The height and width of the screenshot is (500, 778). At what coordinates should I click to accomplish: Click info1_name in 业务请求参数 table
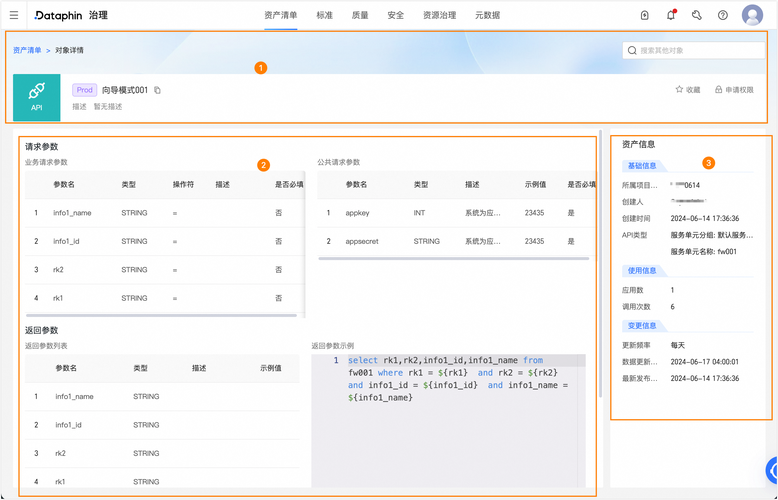[x=72, y=213]
